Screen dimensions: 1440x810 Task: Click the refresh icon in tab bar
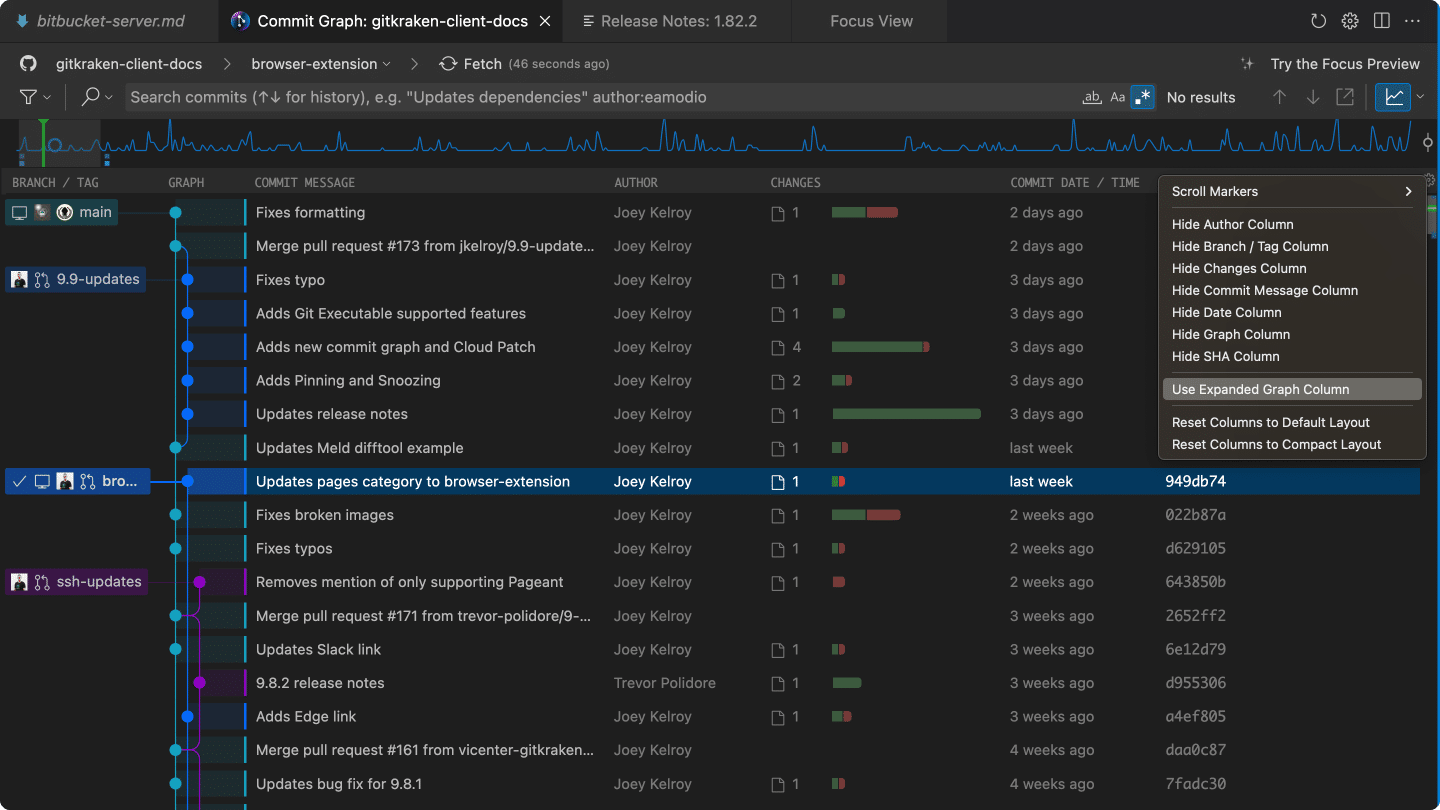[x=1318, y=21]
